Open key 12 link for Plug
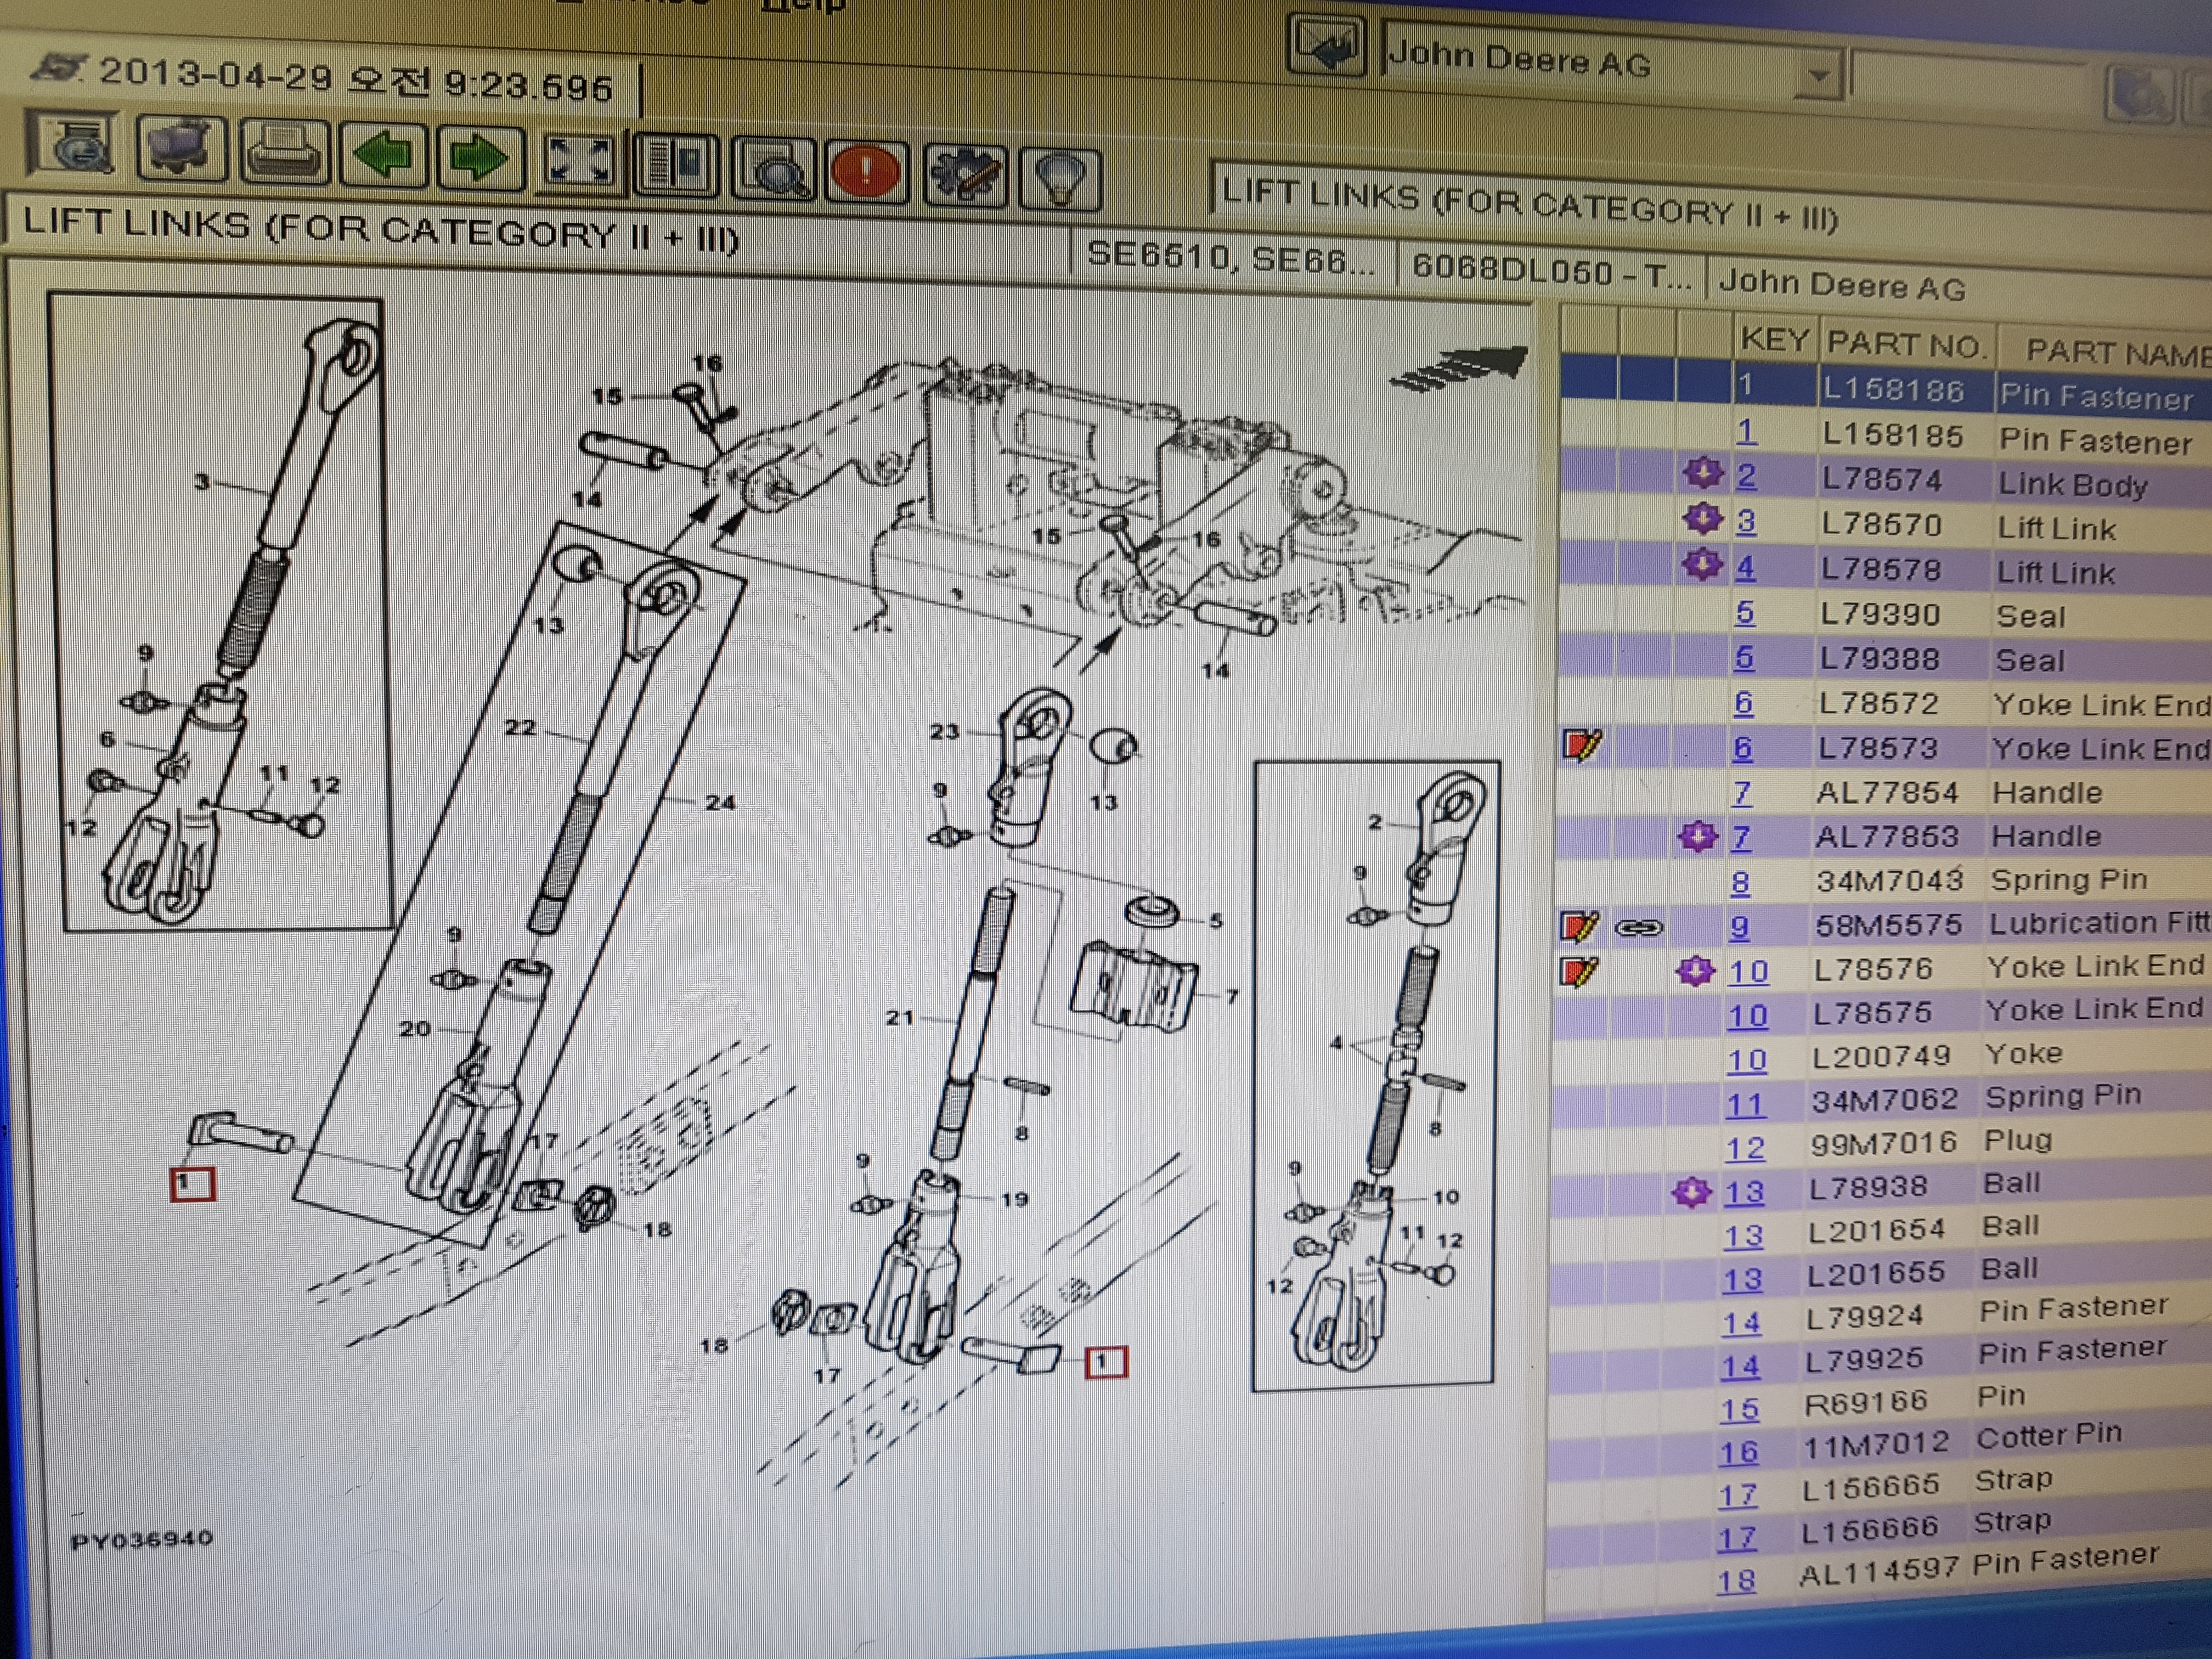Image resolution: width=2212 pixels, height=1659 pixels. [x=1745, y=1148]
